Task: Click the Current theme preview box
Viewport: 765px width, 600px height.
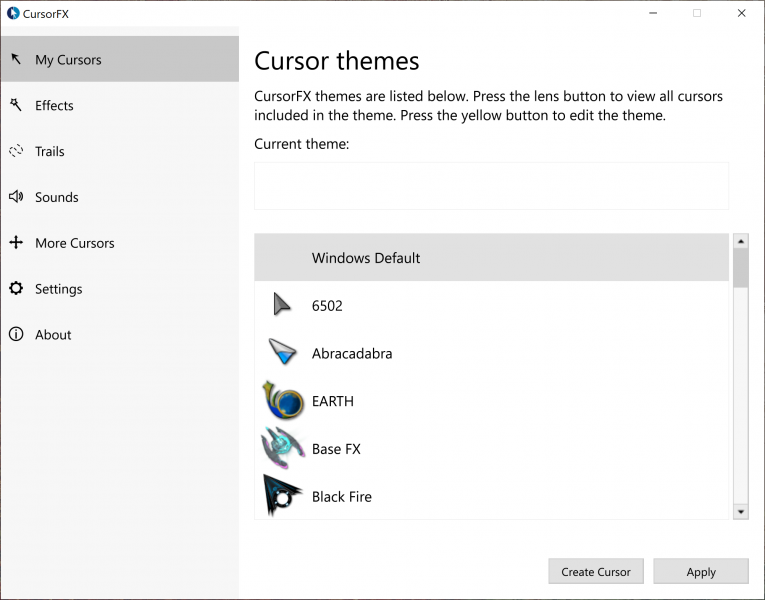Action: (491, 186)
